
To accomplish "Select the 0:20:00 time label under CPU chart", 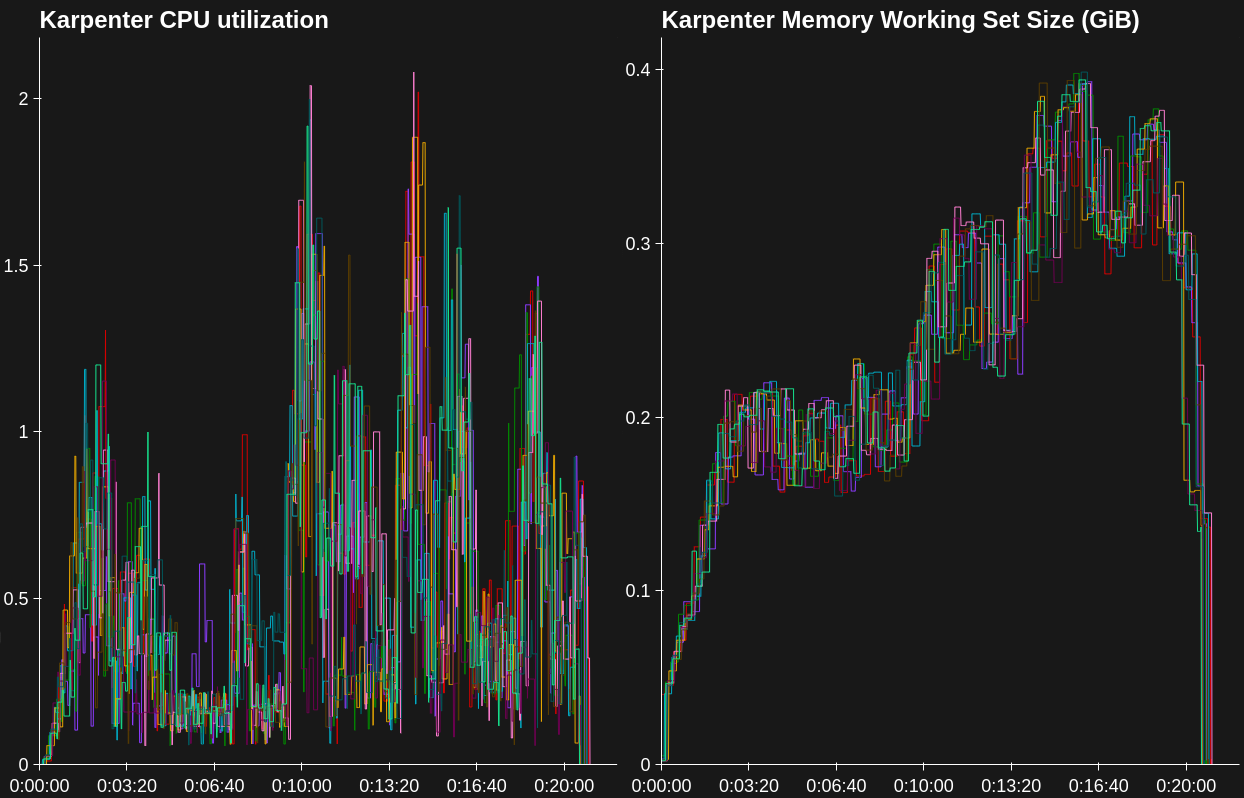I will [x=564, y=786].
